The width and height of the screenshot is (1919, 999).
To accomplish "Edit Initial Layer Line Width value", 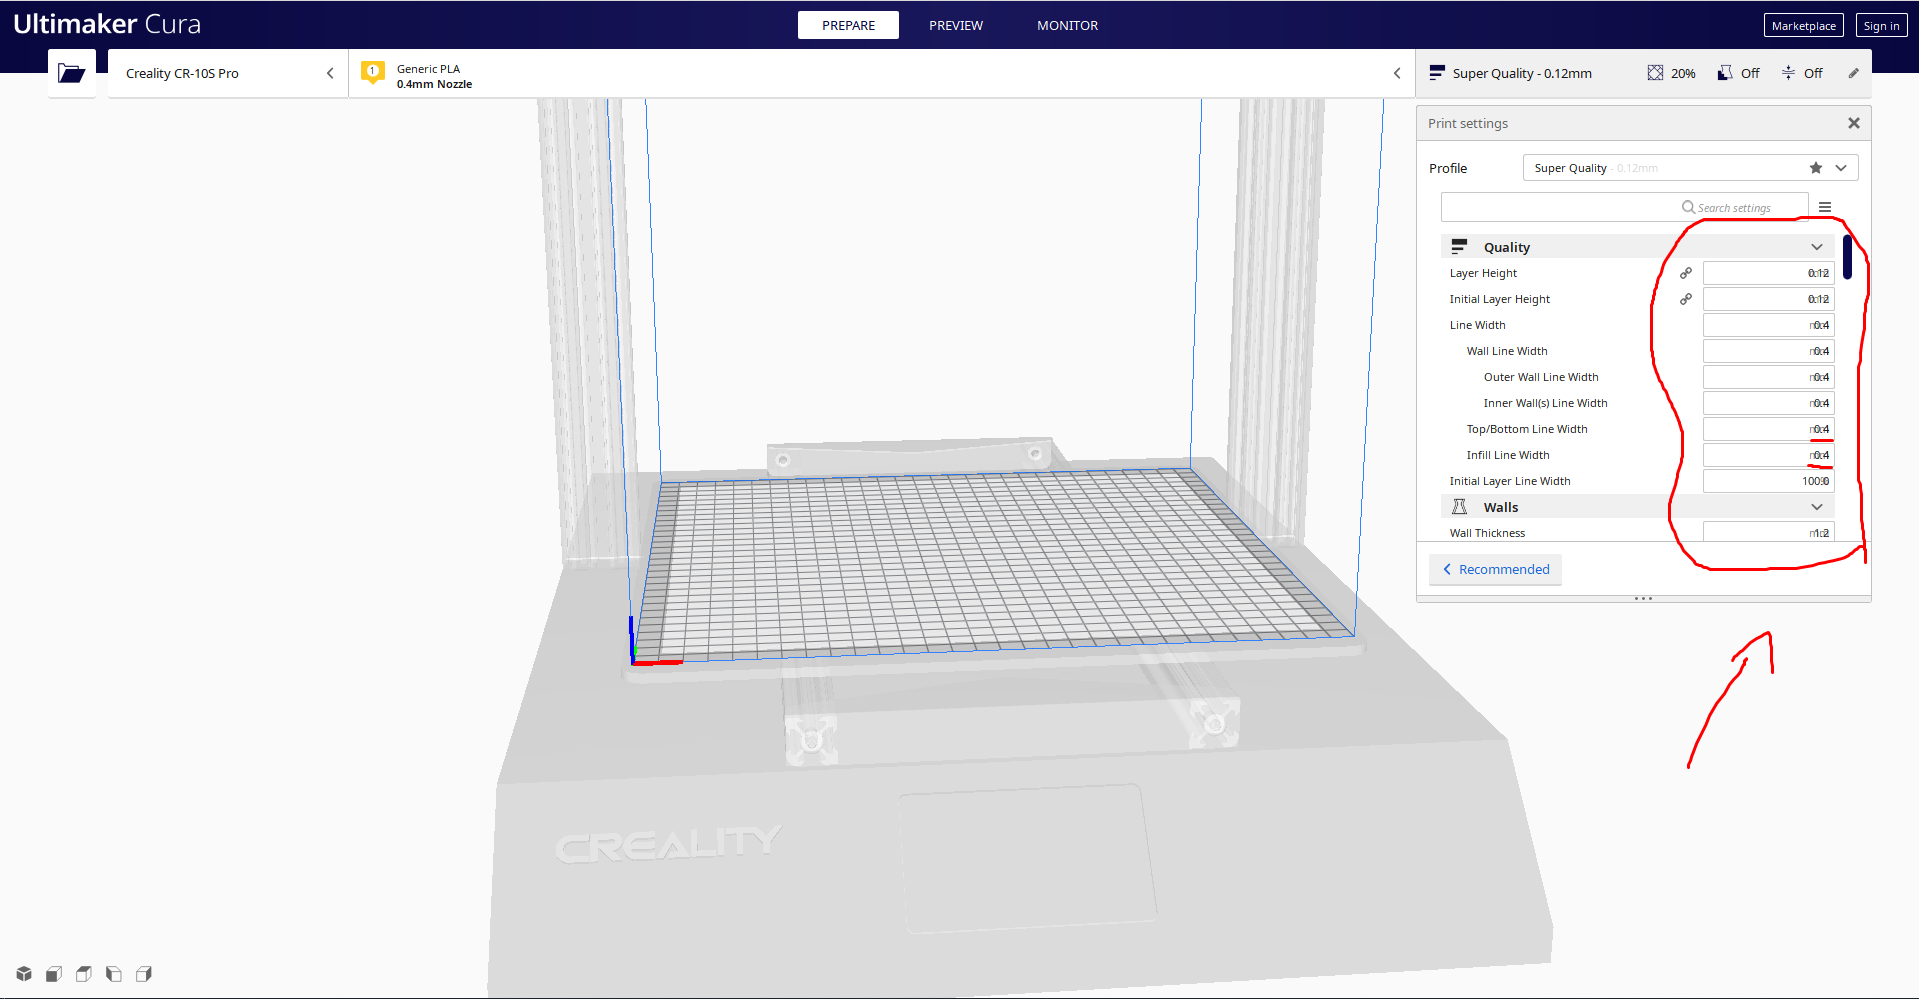I will (1768, 481).
